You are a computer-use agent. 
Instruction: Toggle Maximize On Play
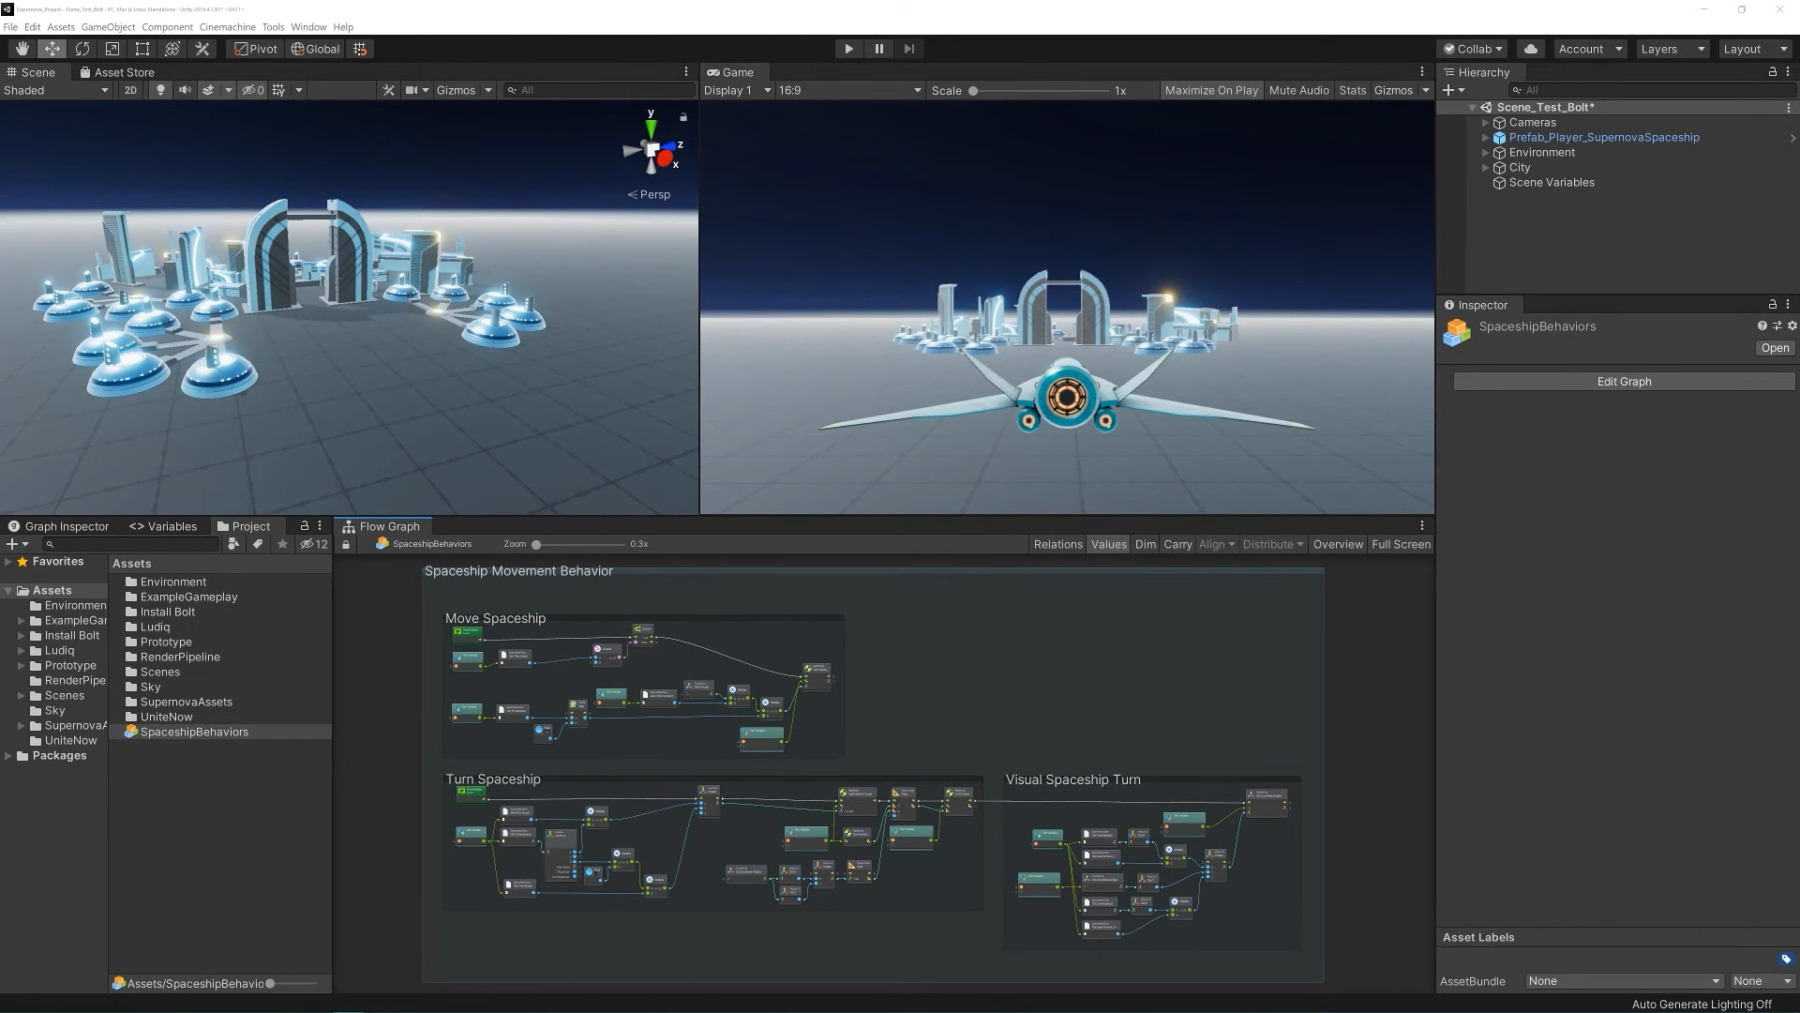(x=1211, y=90)
